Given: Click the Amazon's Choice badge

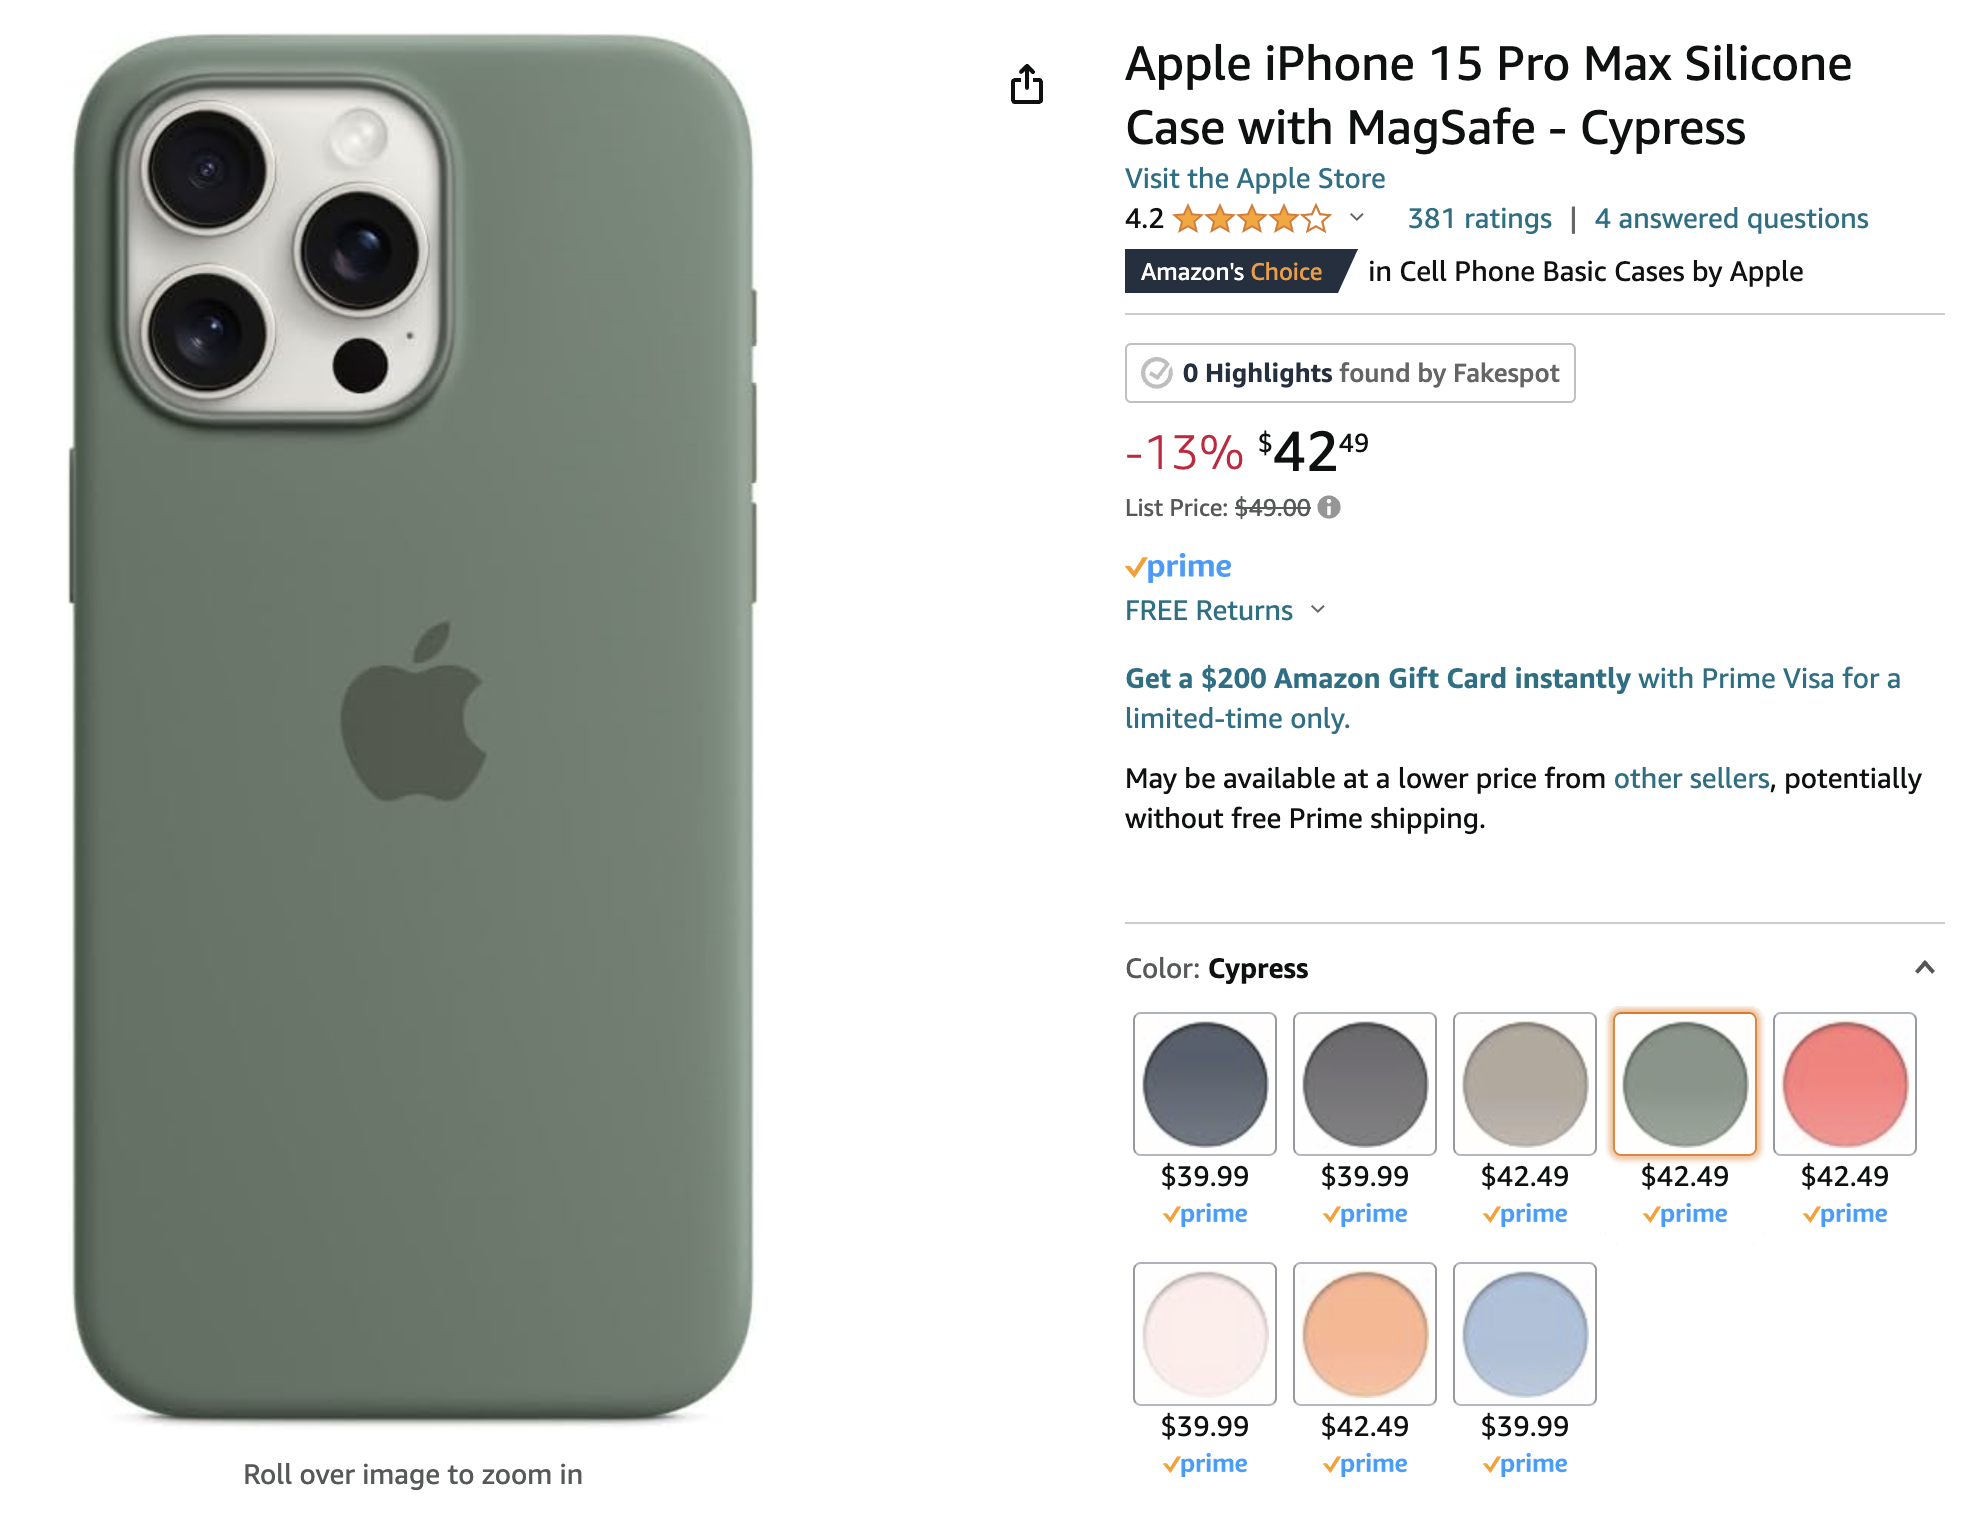Looking at the screenshot, I should [x=1234, y=272].
